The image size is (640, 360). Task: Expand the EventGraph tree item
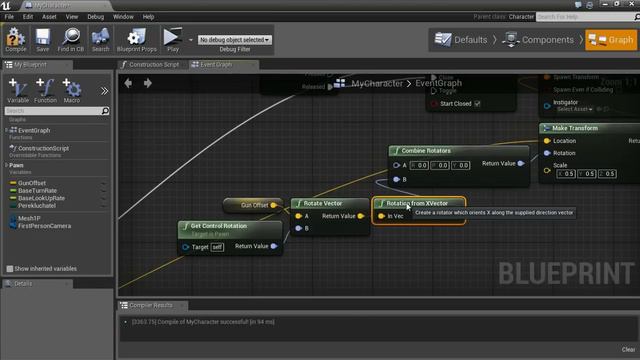coord(7,130)
